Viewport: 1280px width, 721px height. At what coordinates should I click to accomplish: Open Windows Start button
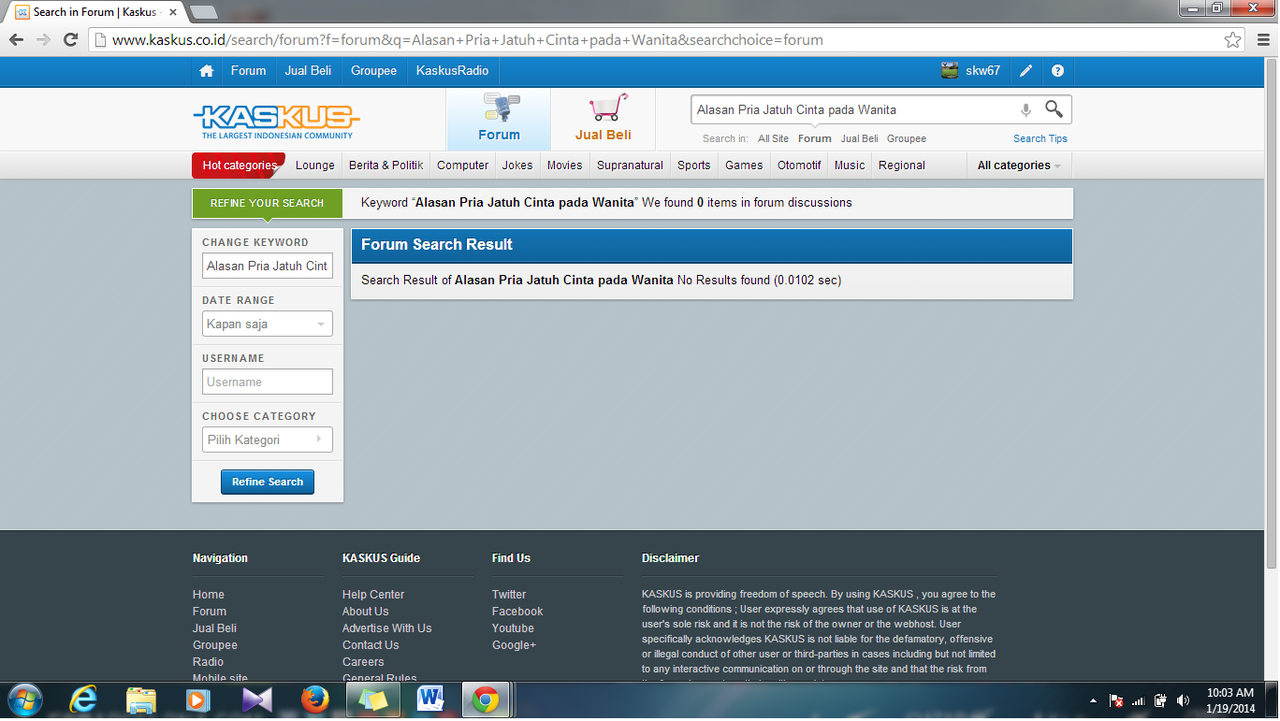(24, 699)
